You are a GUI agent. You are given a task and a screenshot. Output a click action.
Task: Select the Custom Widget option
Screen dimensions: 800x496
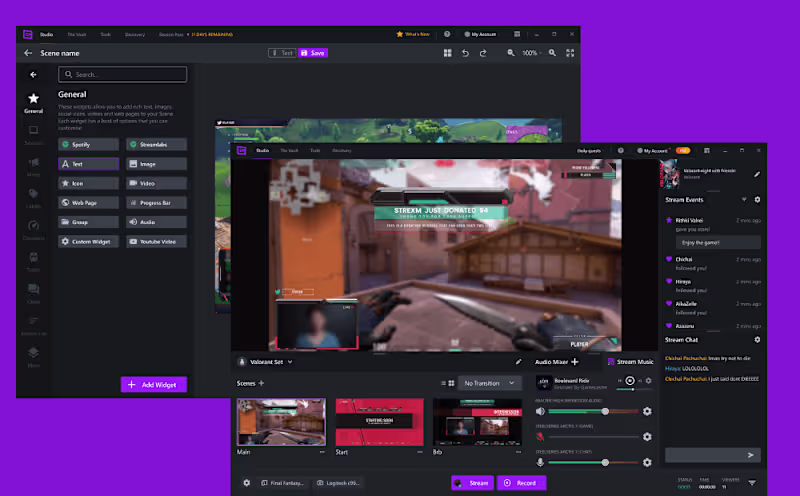(89, 241)
